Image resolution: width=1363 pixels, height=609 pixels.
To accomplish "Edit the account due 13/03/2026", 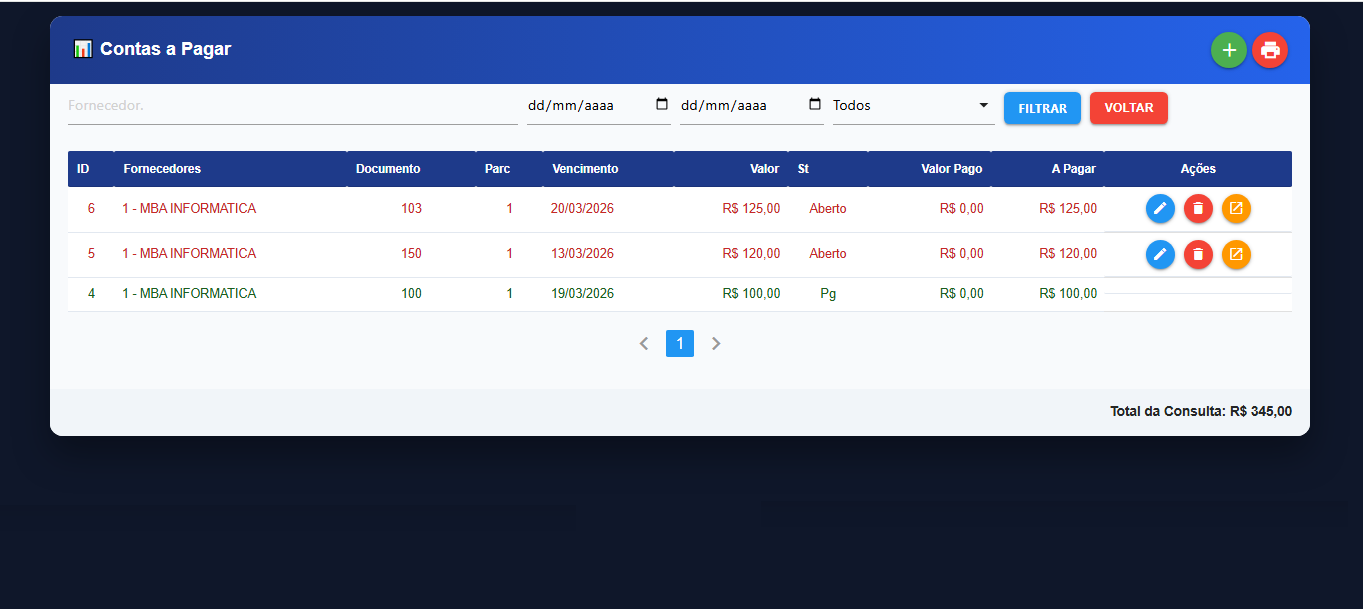I will (1160, 254).
